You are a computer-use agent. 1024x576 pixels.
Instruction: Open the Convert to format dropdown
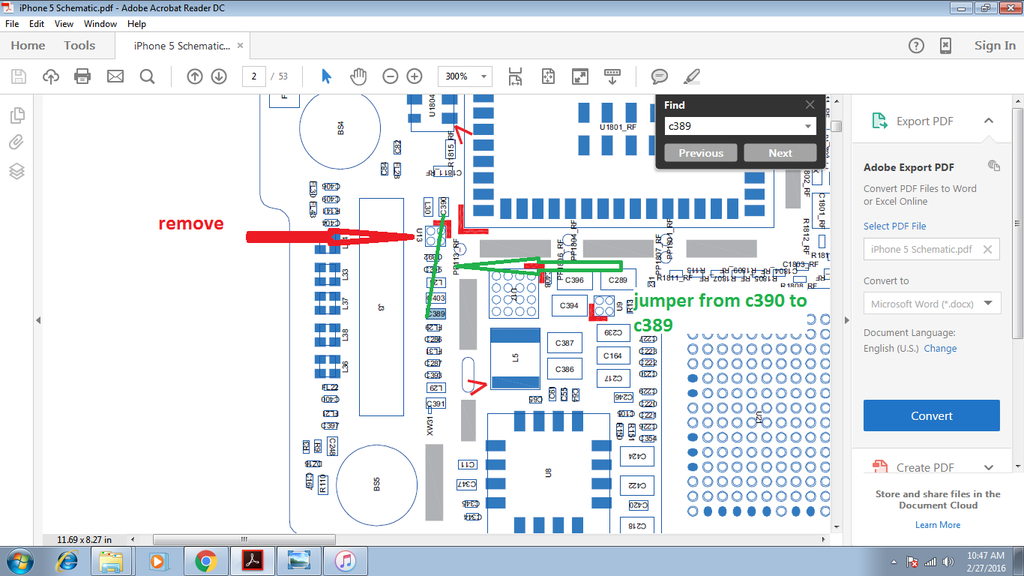click(931, 304)
